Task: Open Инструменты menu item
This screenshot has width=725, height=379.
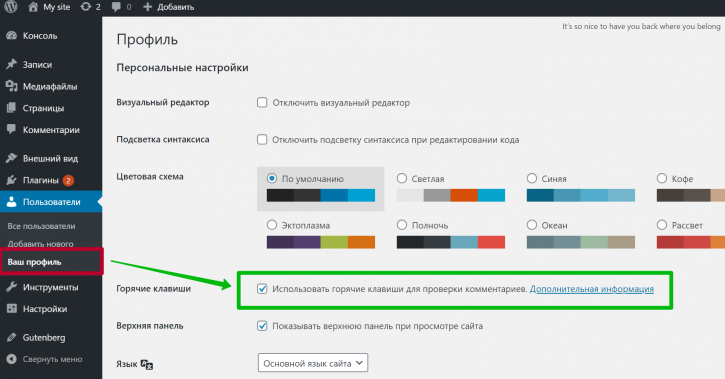Action: [x=51, y=287]
